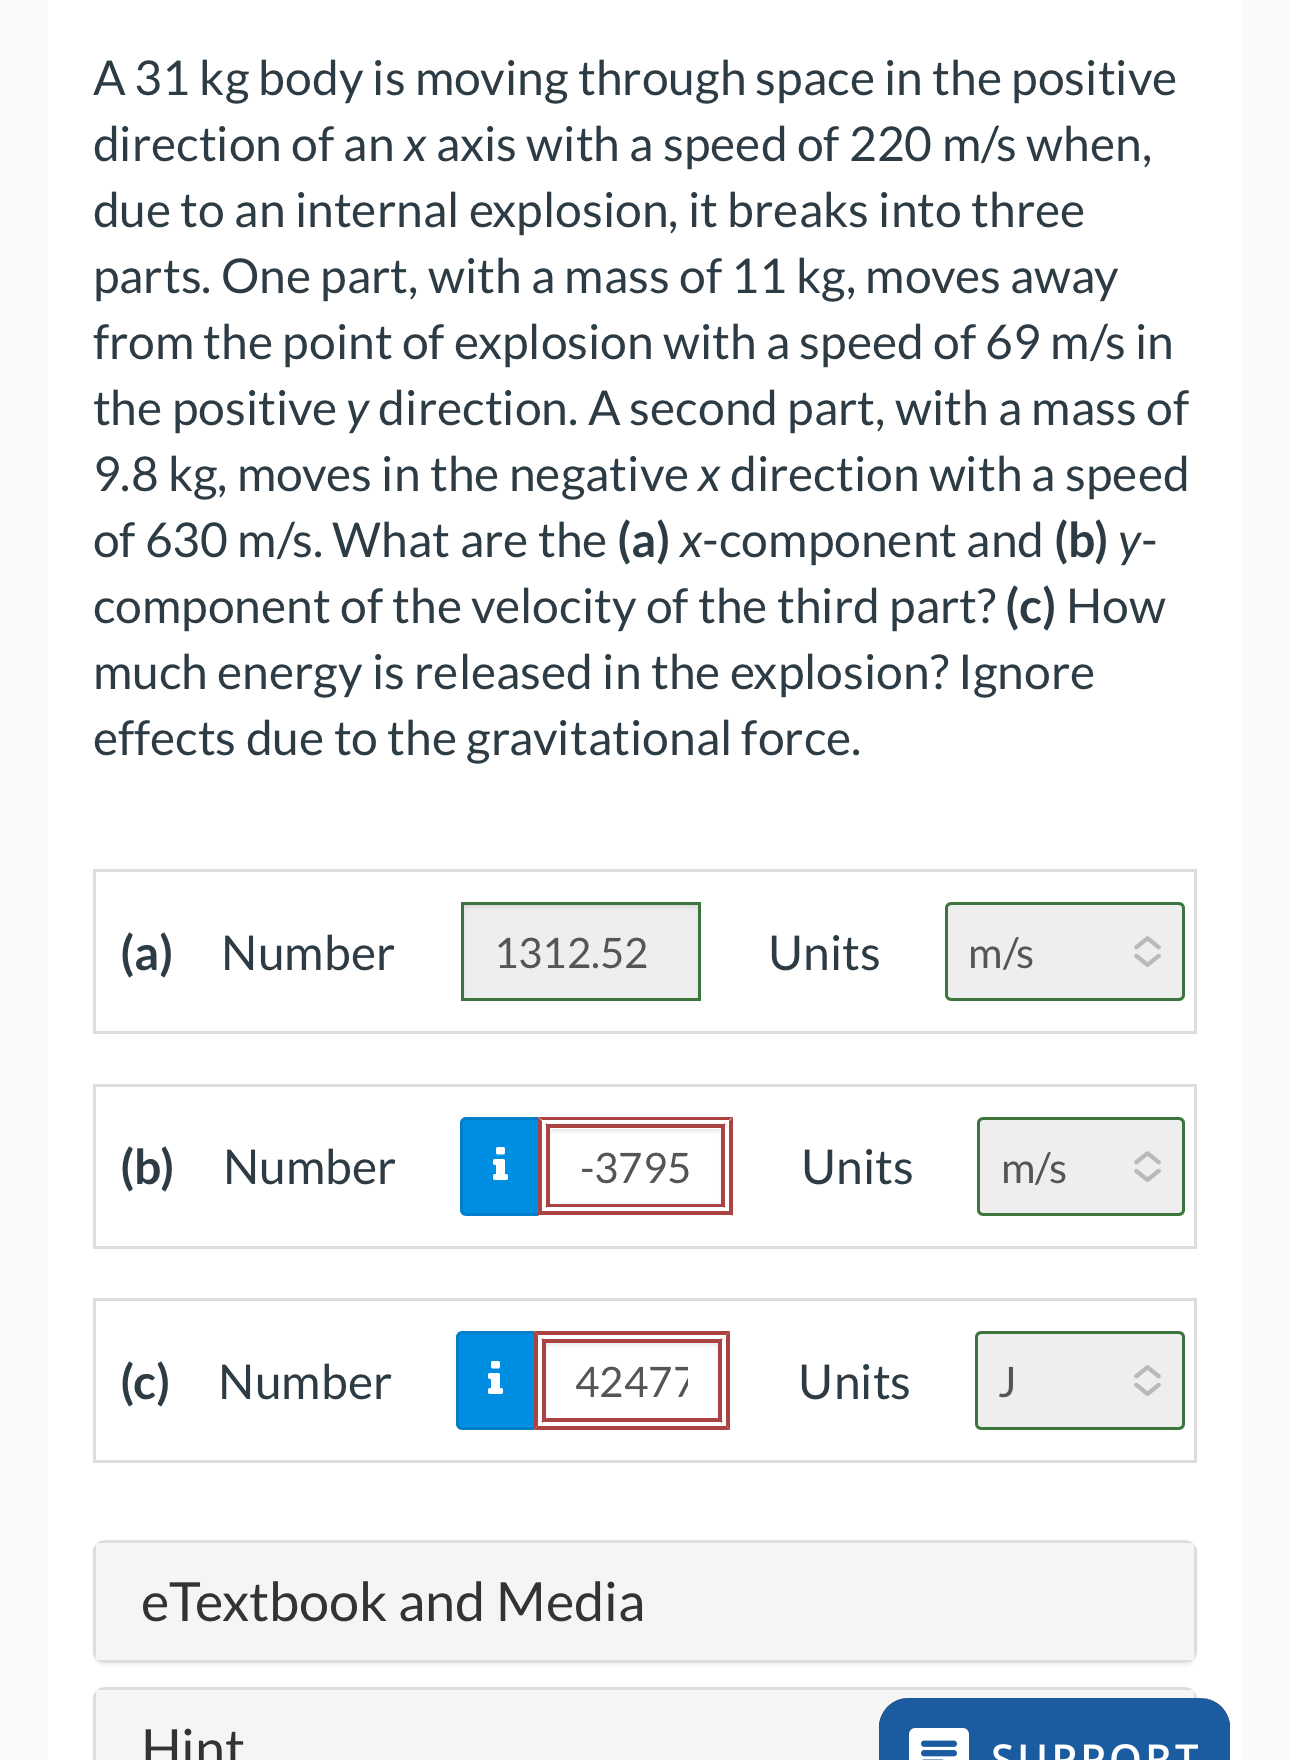1290x1760 pixels.
Task: Click the chevron on part (b) units selector
Action: click(x=1146, y=1165)
